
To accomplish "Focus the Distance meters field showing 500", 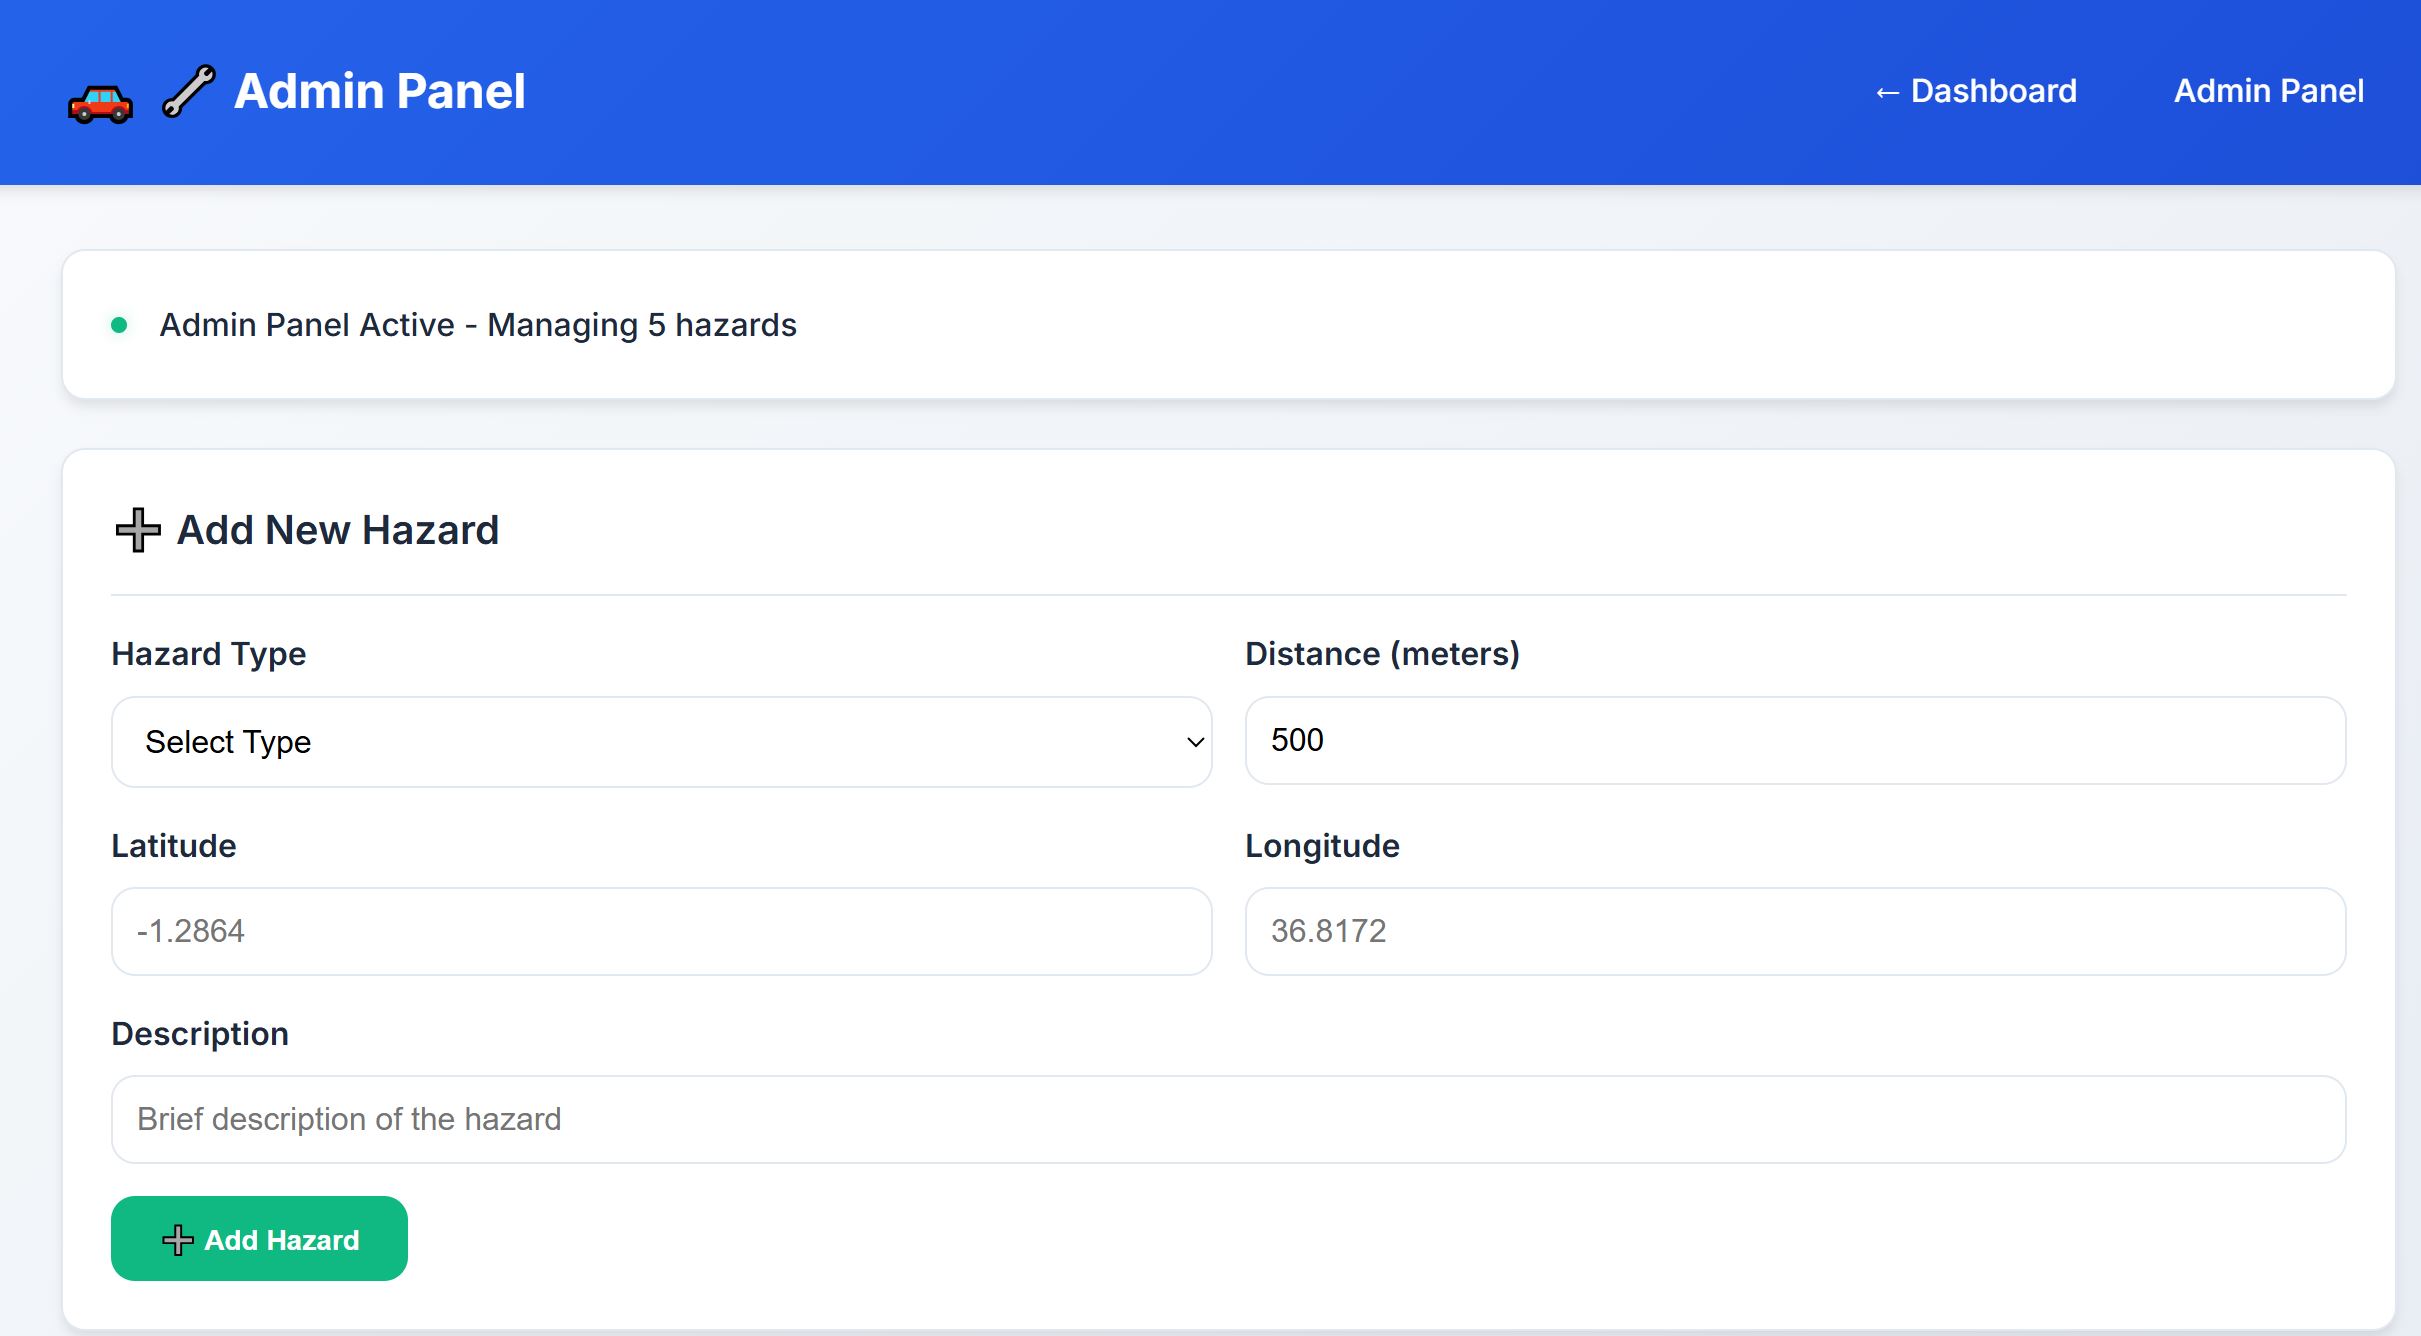I will pyautogui.click(x=1794, y=740).
